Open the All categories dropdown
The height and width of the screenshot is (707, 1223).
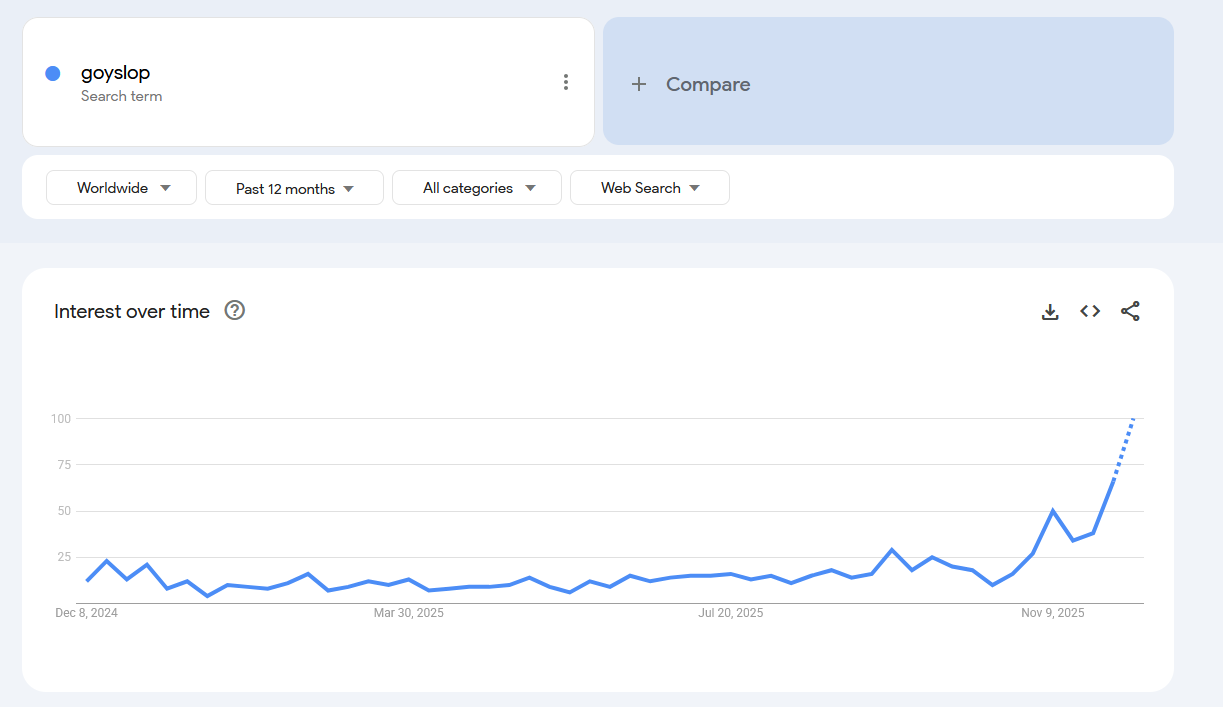point(477,188)
